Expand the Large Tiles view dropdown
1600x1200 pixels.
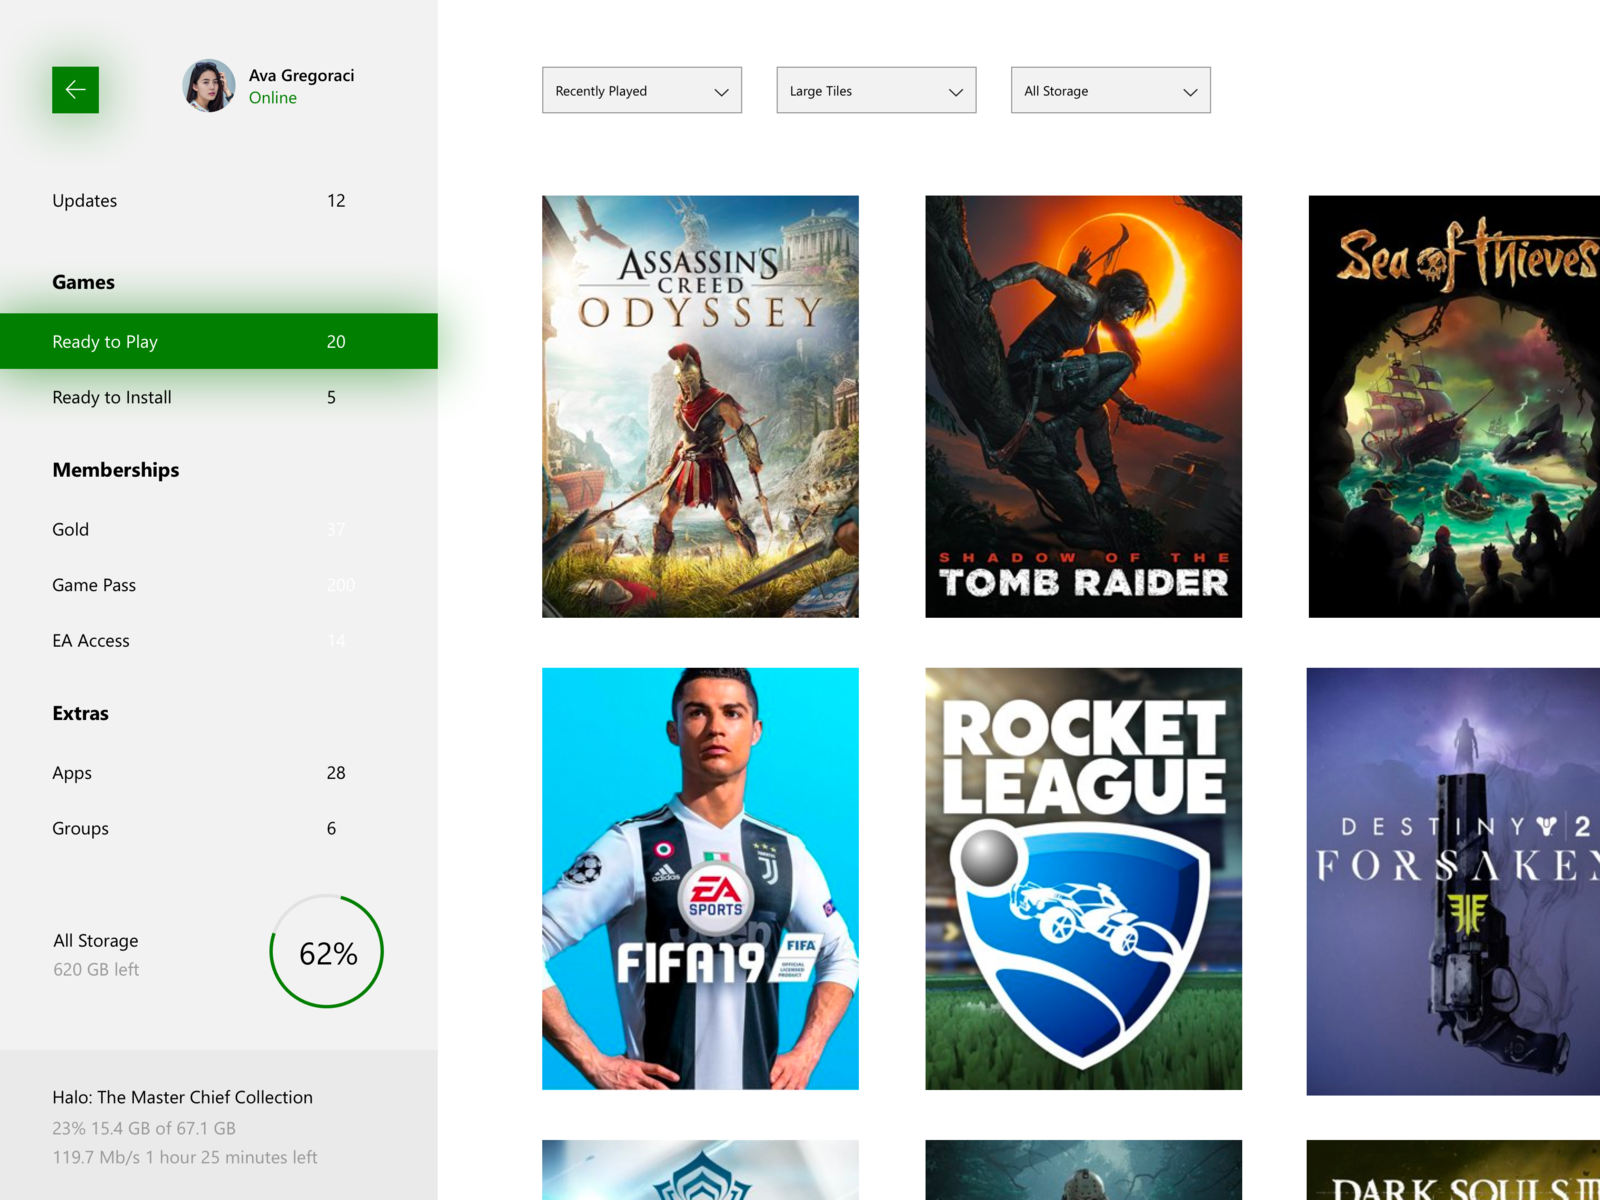point(875,90)
